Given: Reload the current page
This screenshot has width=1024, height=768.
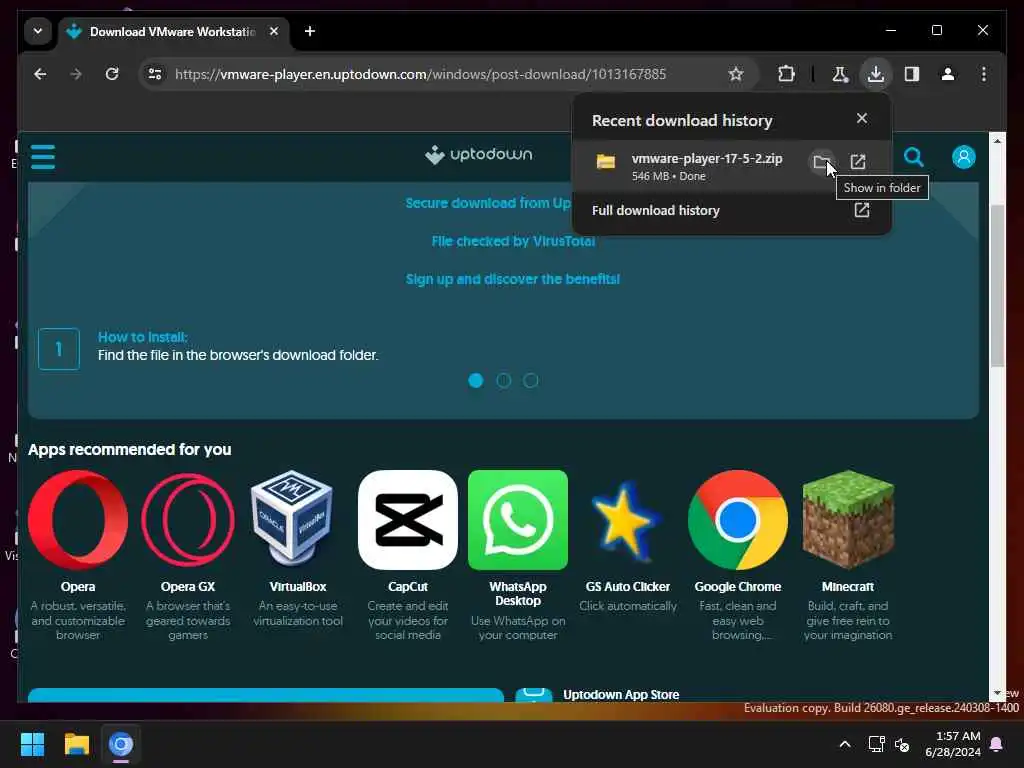Looking at the screenshot, I should (112, 74).
